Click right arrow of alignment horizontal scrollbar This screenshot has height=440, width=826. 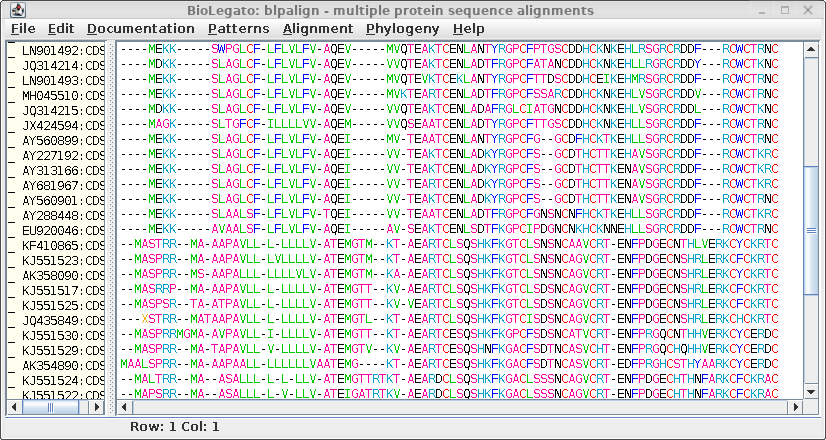click(797, 407)
